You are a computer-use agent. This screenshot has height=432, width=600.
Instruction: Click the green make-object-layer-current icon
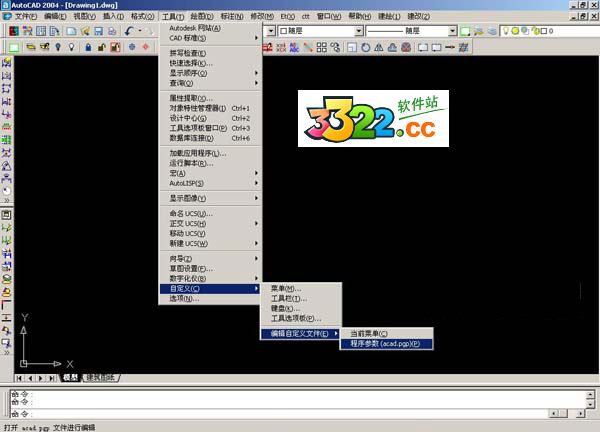[465, 31]
